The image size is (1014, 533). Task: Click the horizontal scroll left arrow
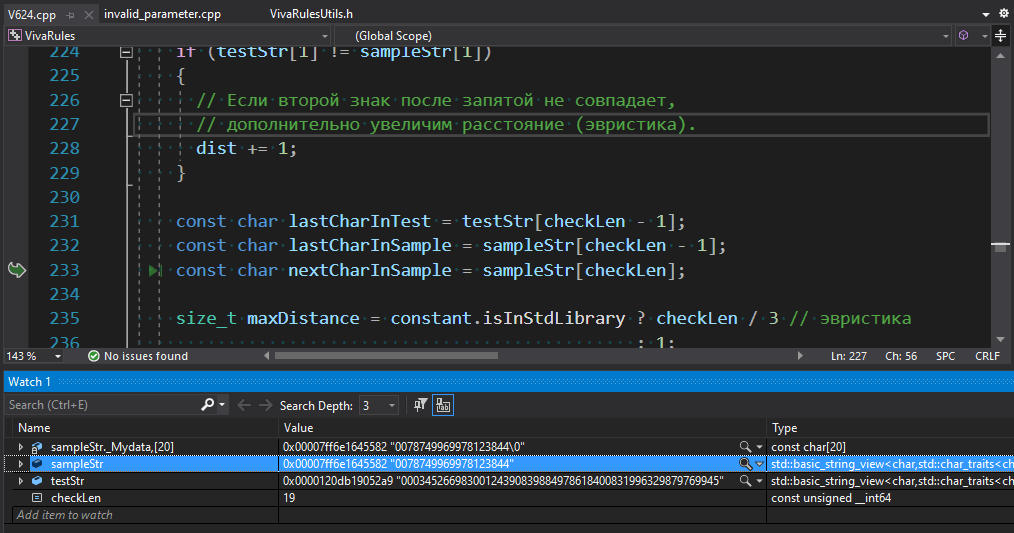[x=266, y=356]
